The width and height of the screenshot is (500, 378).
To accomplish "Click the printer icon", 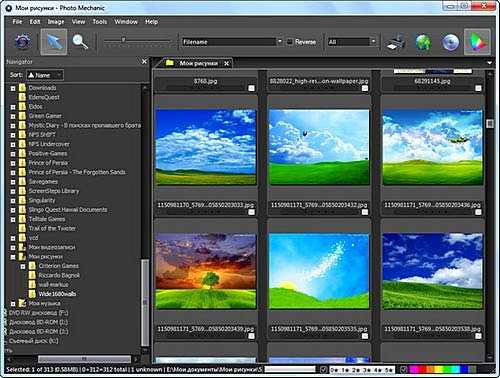I will point(396,42).
